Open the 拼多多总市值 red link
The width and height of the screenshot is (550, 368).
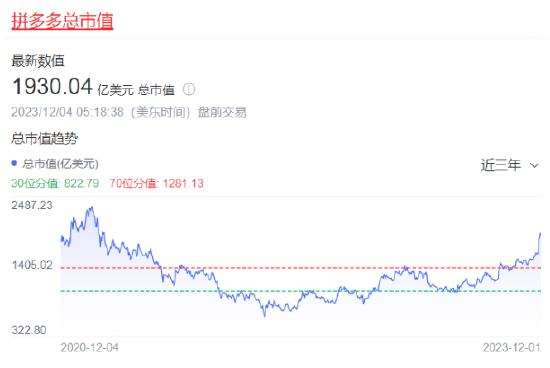tap(62, 21)
